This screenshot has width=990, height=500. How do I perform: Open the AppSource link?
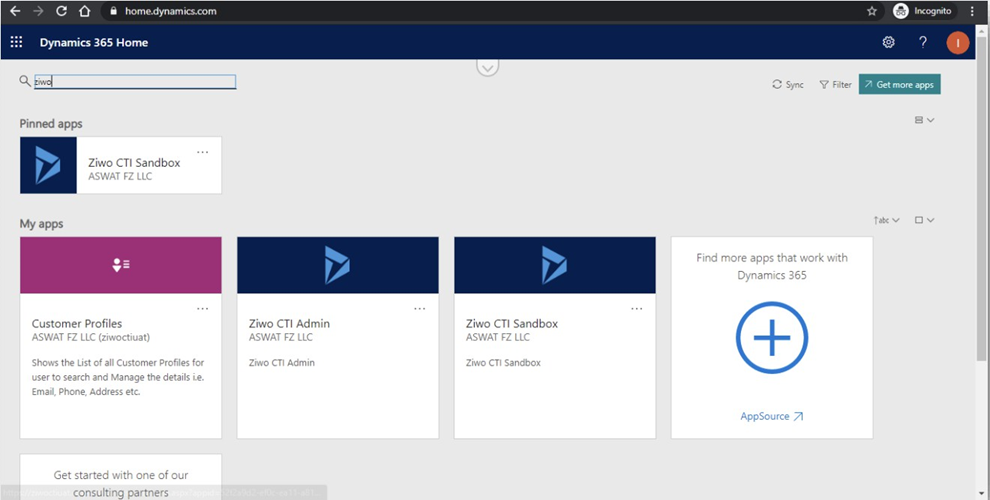(x=772, y=416)
